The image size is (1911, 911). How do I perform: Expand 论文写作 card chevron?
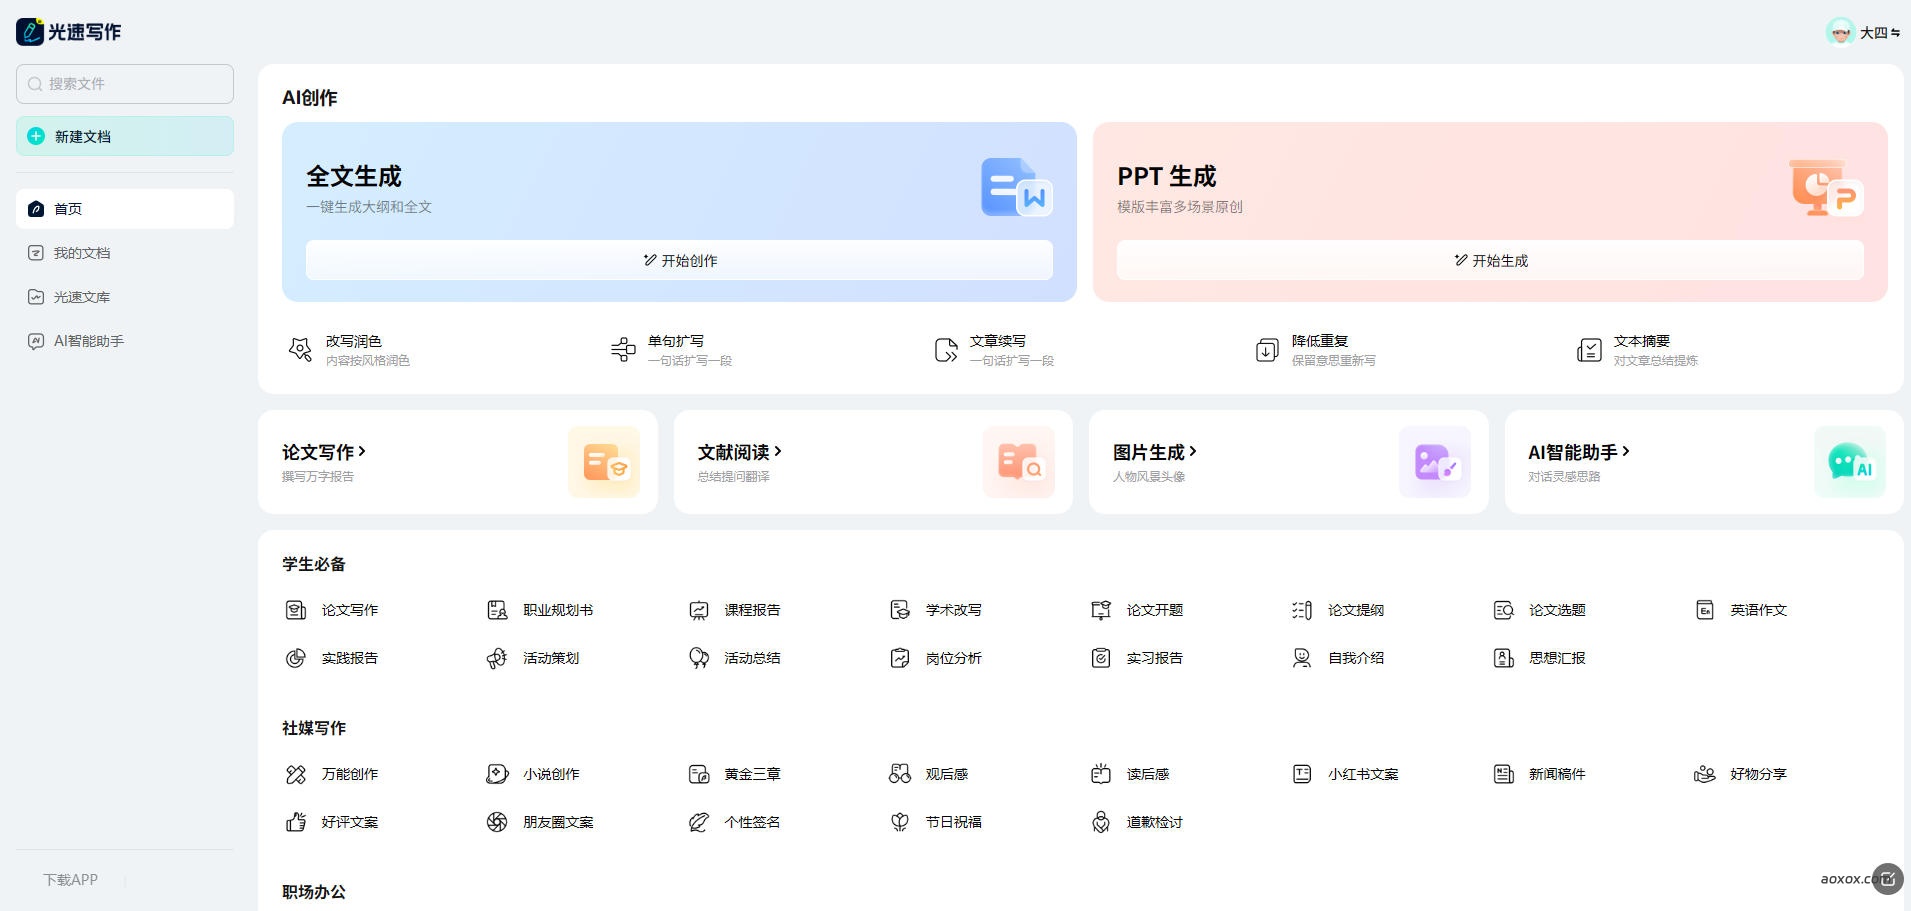tap(362, 452)
